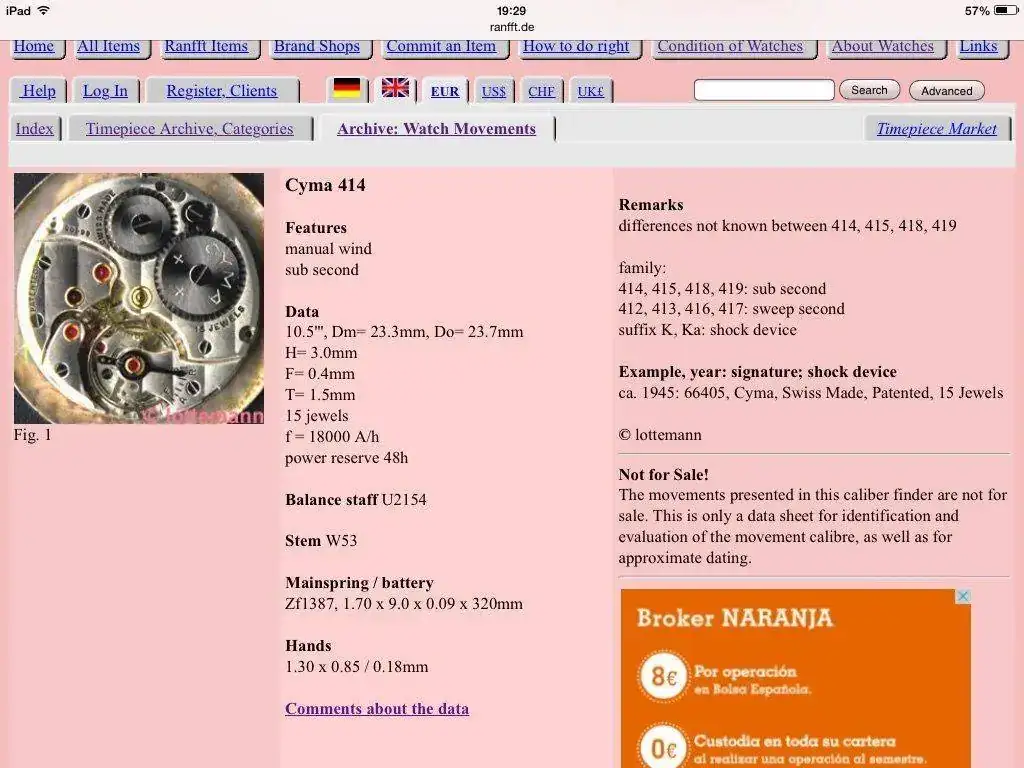Go to Ranfft Items
Image resolution: width=1024 pixels, height=768 pixels.
click(206, 46)
